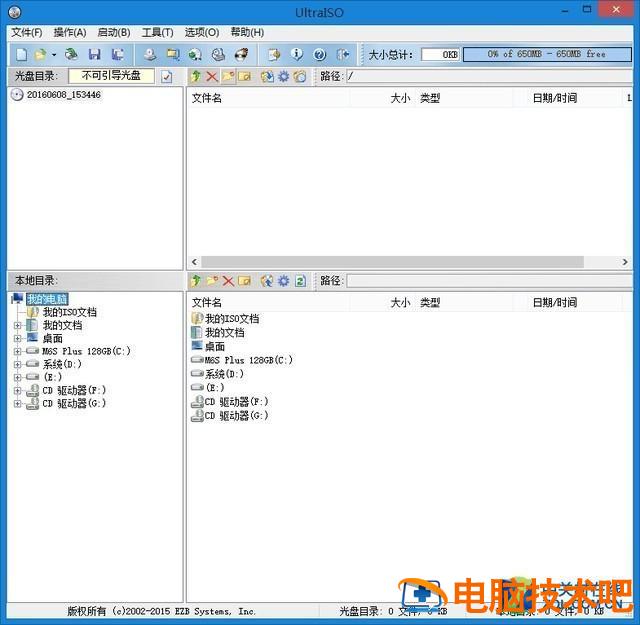Expand (E:) drive tree node
This screenshot has height=625, width=640.
[x=17, y=377]
